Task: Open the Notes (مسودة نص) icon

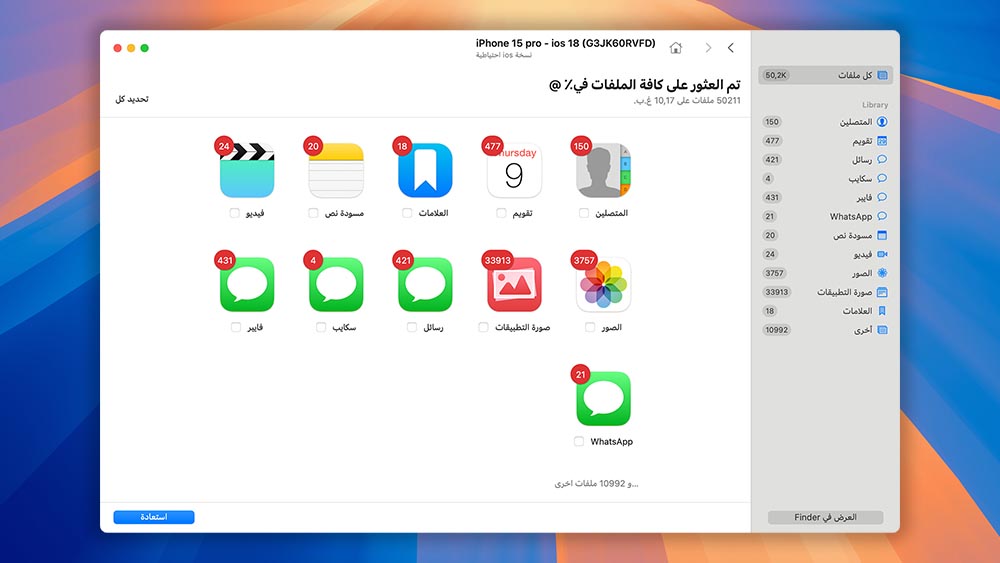Action: (336, 170)
